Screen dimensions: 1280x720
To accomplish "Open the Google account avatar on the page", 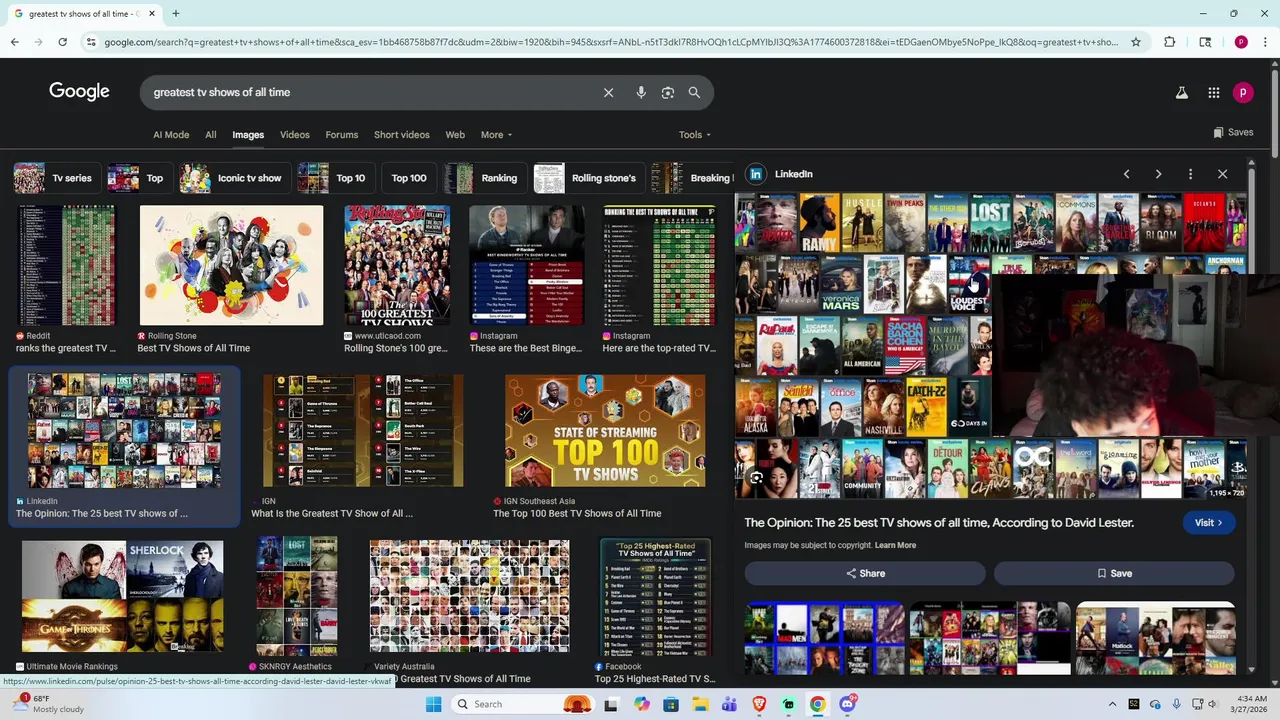I will [1243, 92].
